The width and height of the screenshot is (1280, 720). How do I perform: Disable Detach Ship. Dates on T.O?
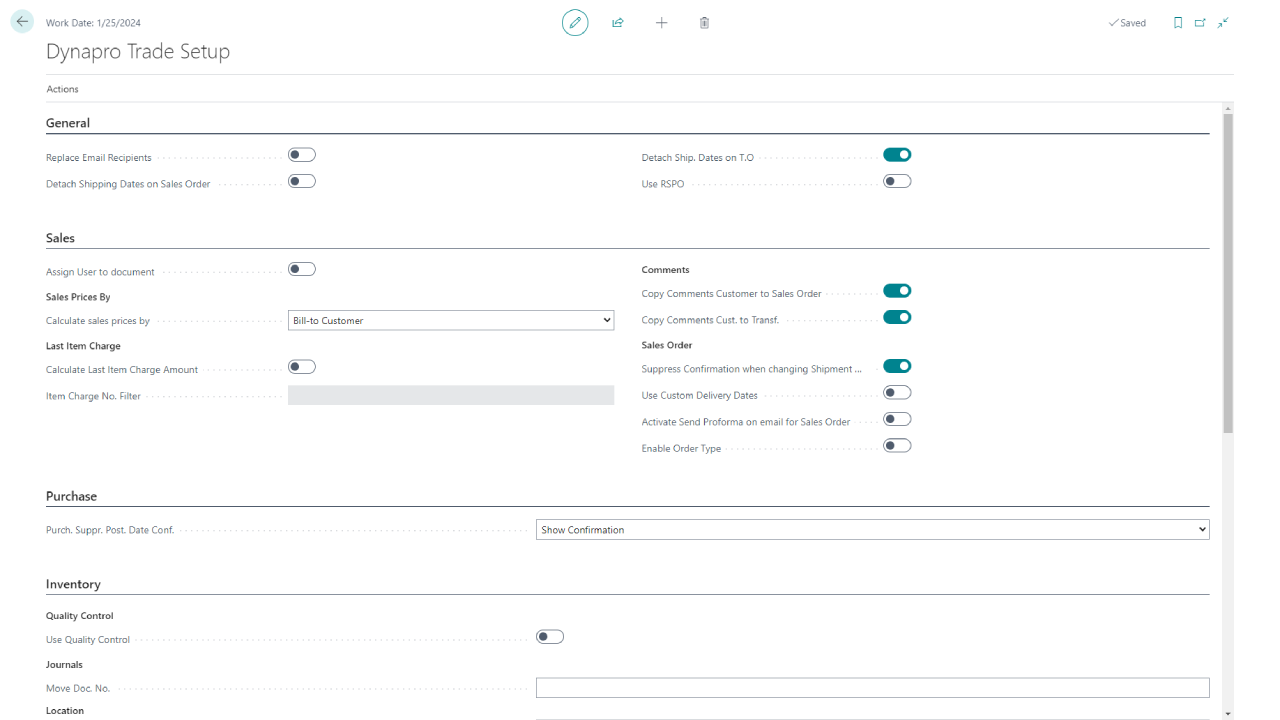[x=897, y=155]
